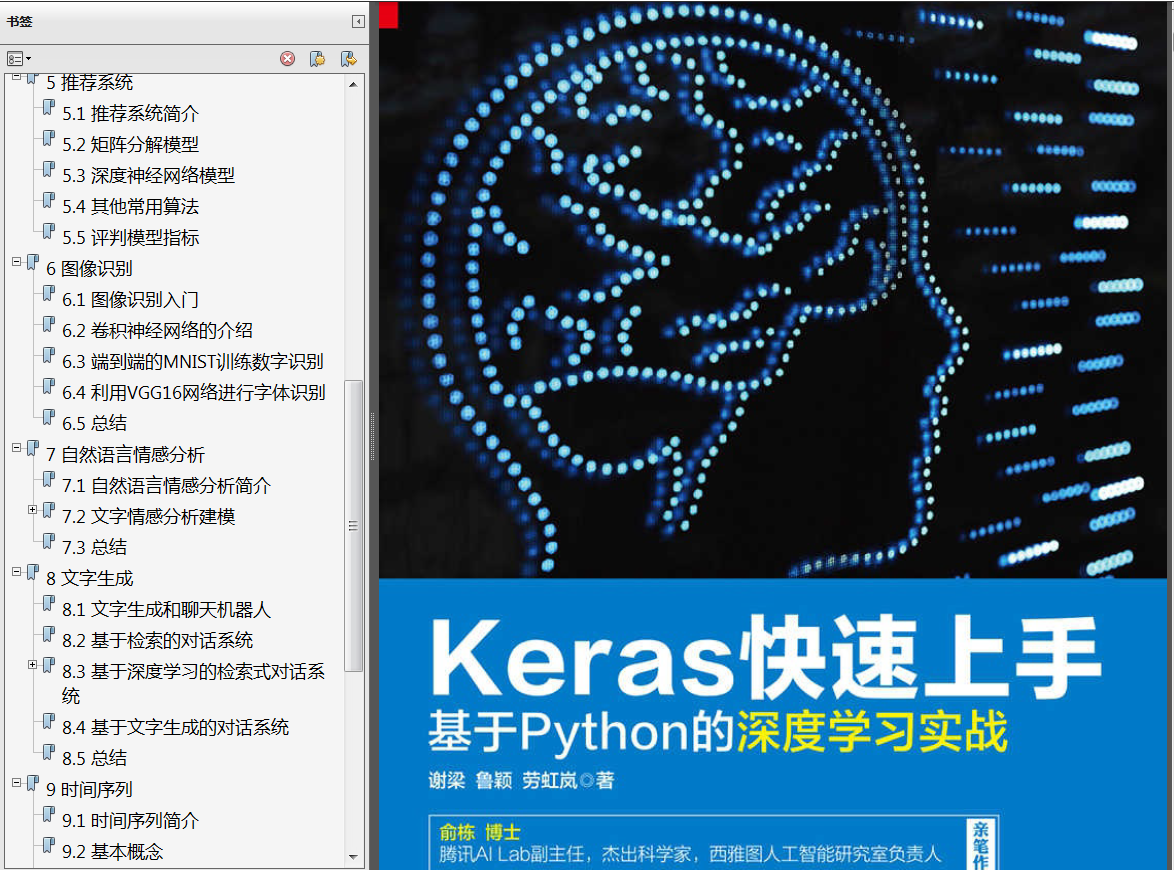Click bookmark icon beside 7.3 总结
1174x870 pixels.
[49, 542]
